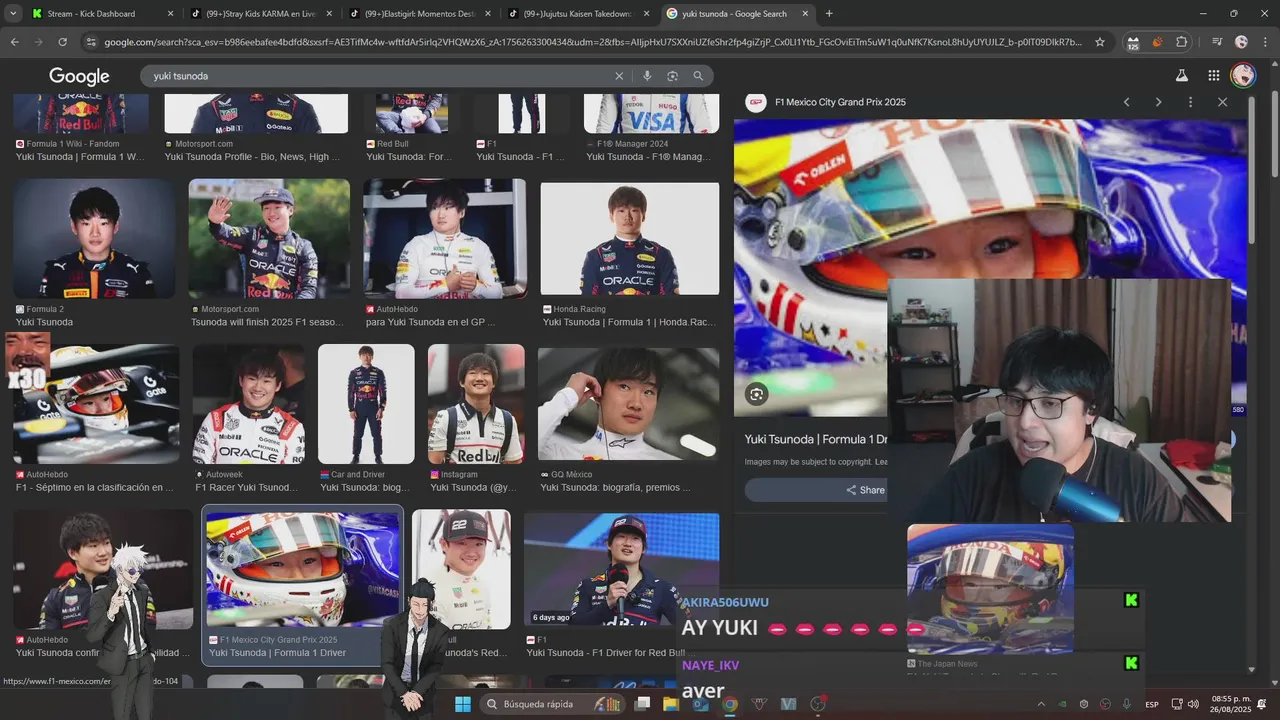Go back to the previous page
Image resolution: width=1280 pixels, height=720 pixels.
(x=14, y=42)
